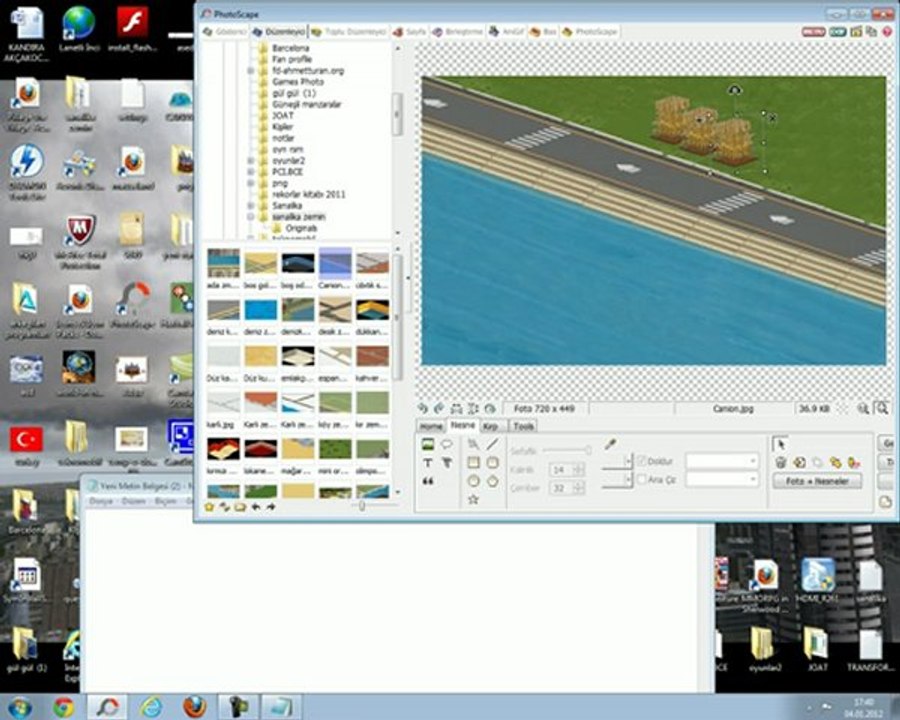Enable the Ana Çiz outline checkbox
Screen dimensions: 900x720
pos(642,480)
